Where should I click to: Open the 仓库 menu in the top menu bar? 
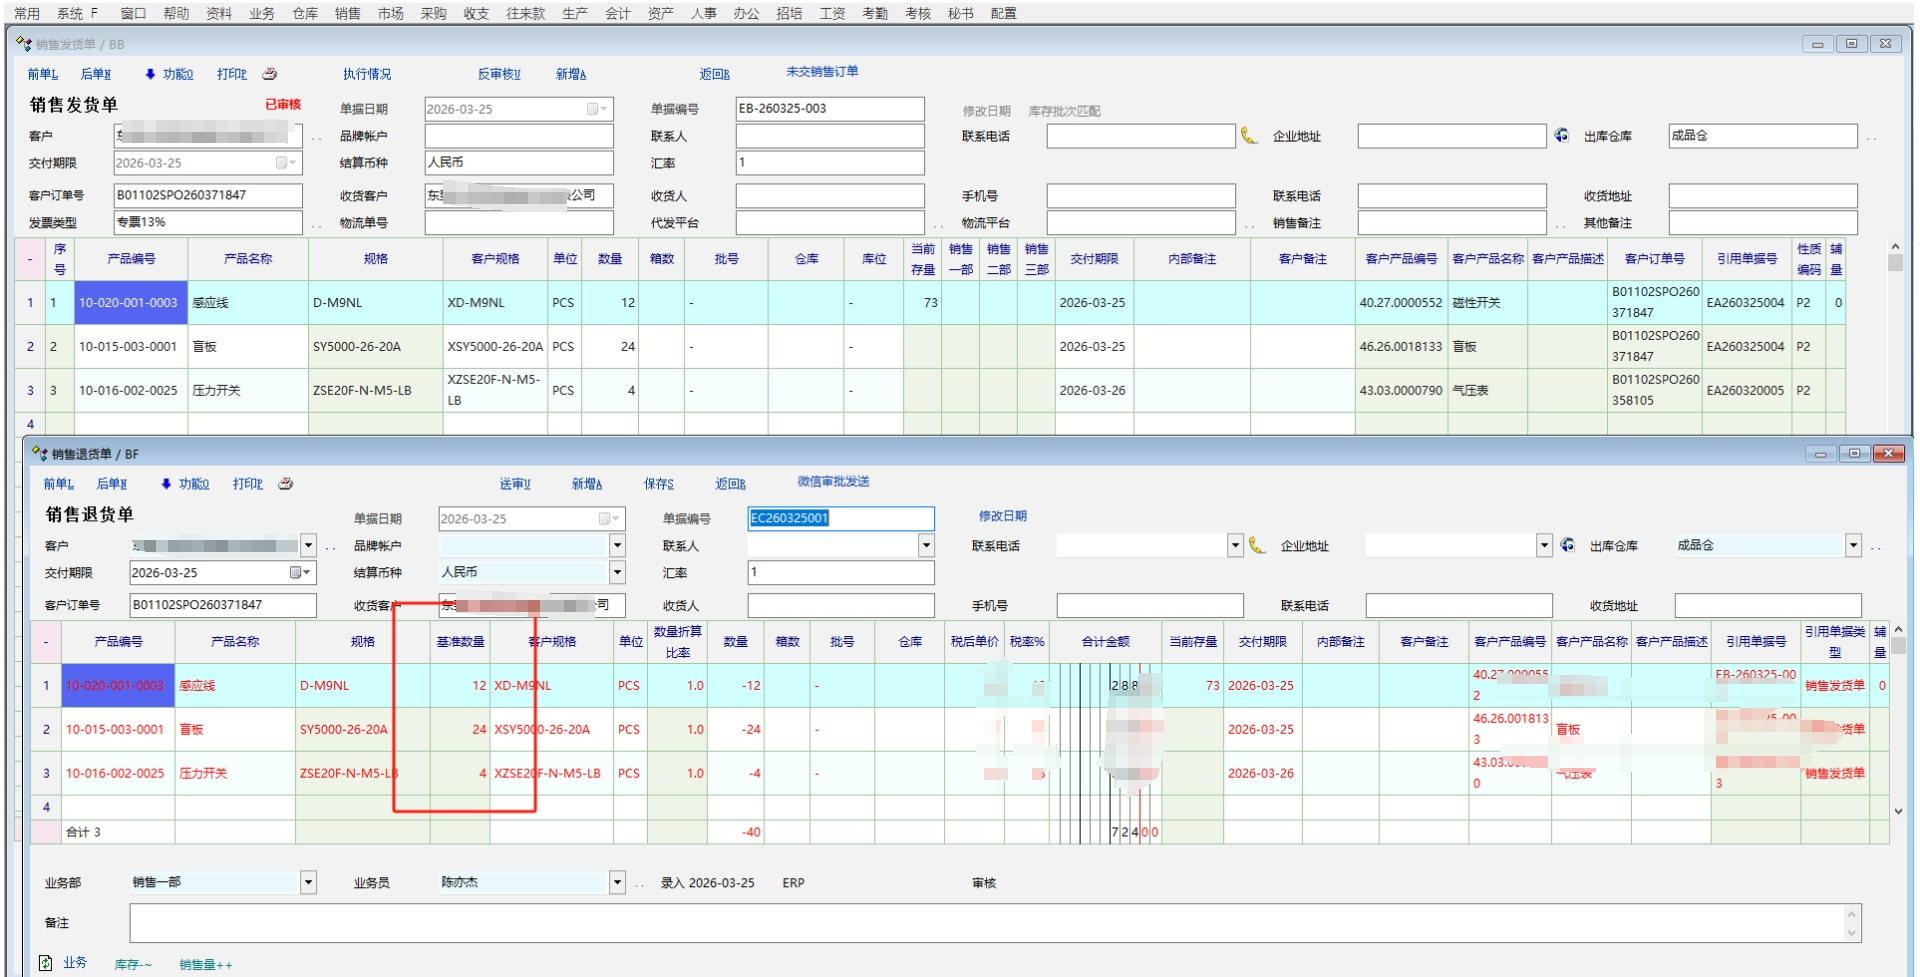tap(305, 13)
